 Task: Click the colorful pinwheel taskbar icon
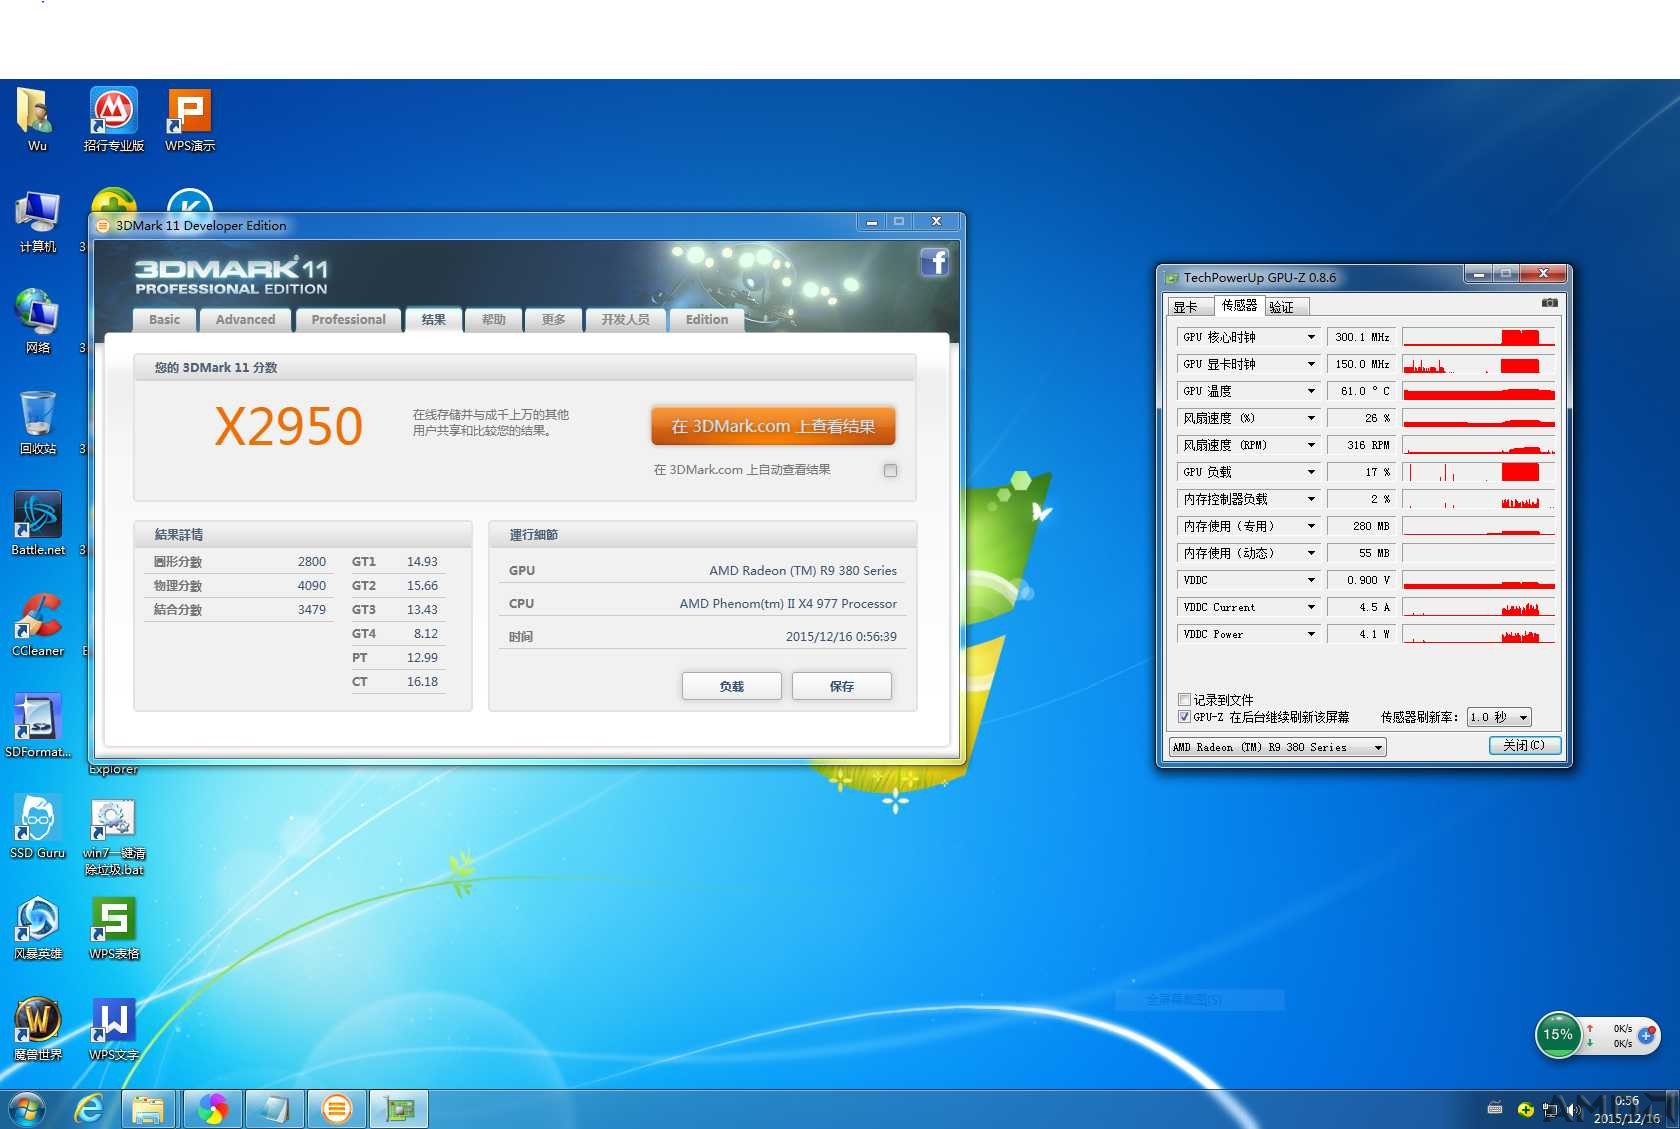tap(212, 1108)
